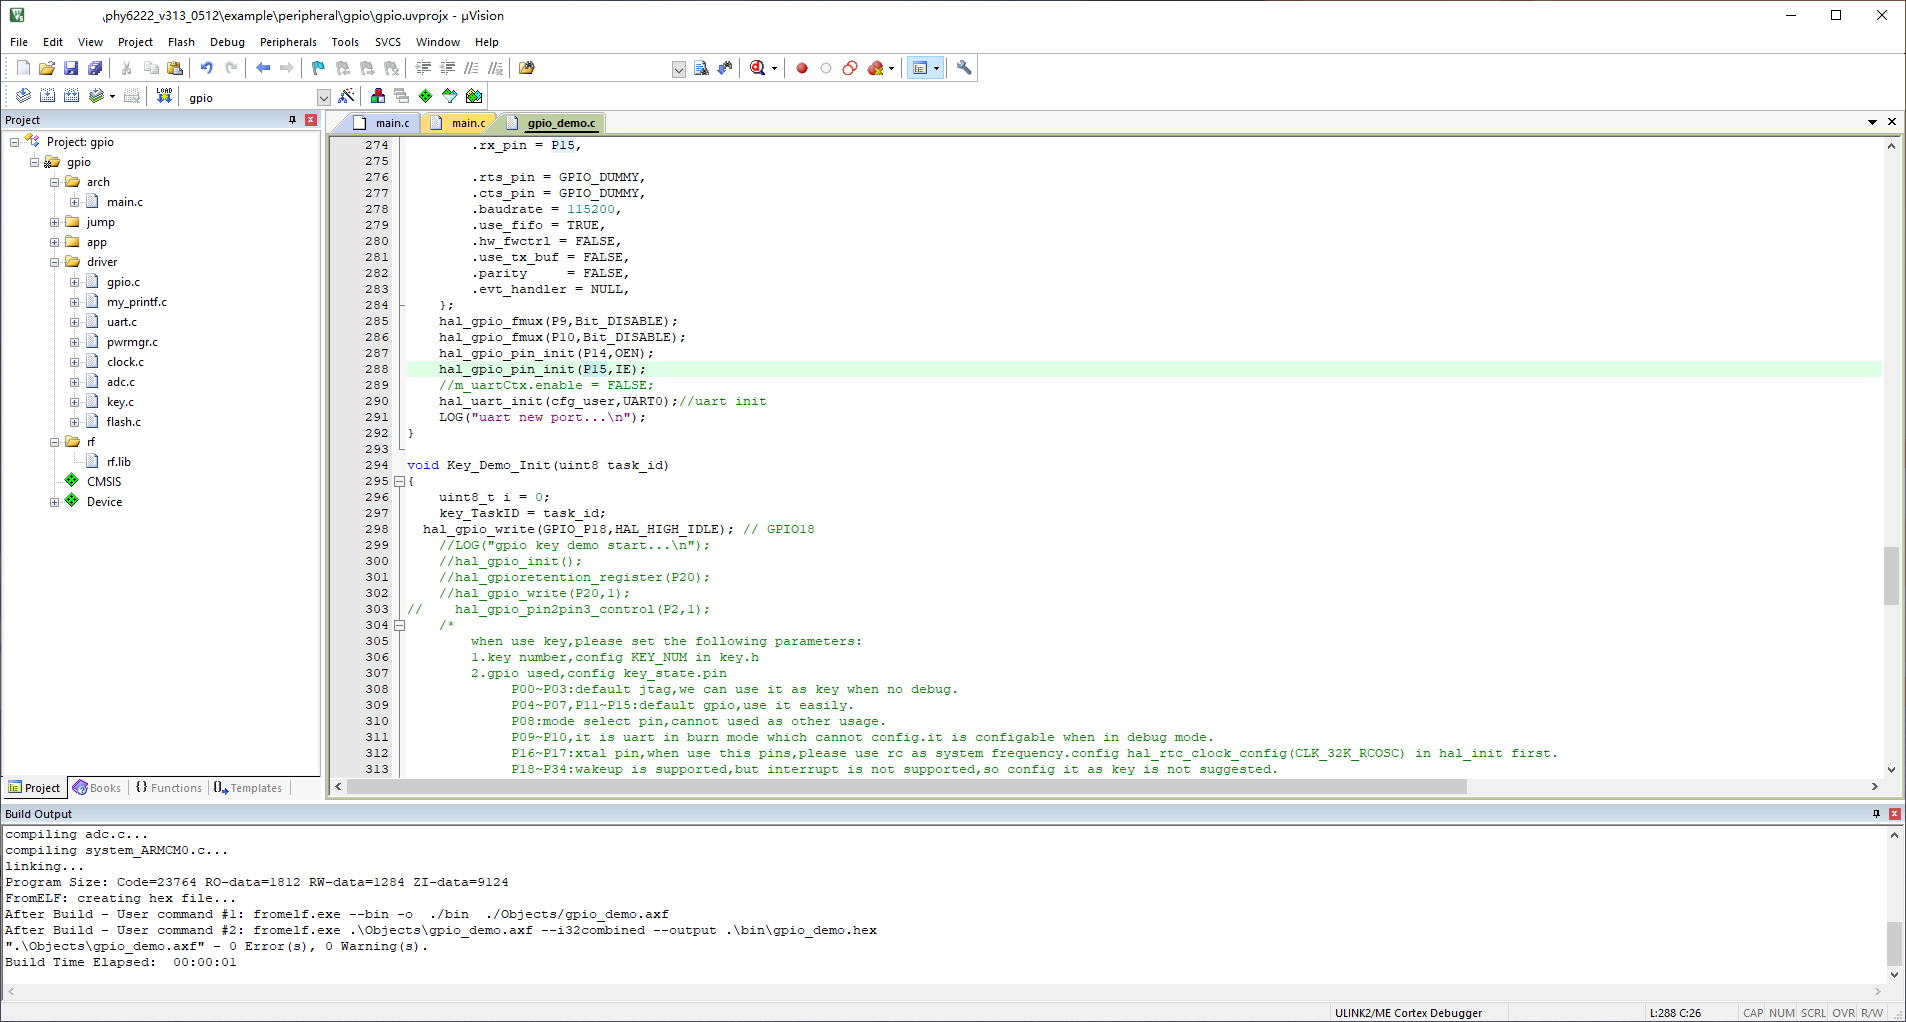Open the window layout dropdown arrow
The height and width of the screenshot is (1022, 1906).
tap(936, 68)
